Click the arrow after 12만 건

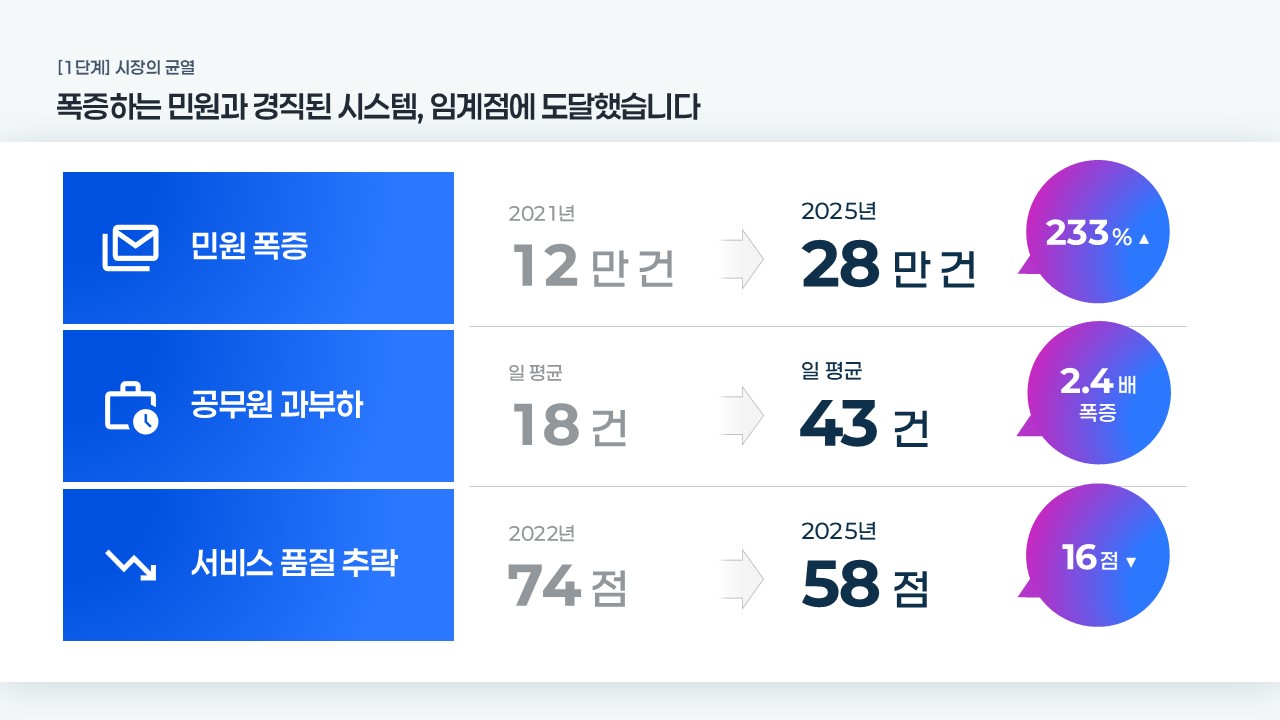[741, 259]
